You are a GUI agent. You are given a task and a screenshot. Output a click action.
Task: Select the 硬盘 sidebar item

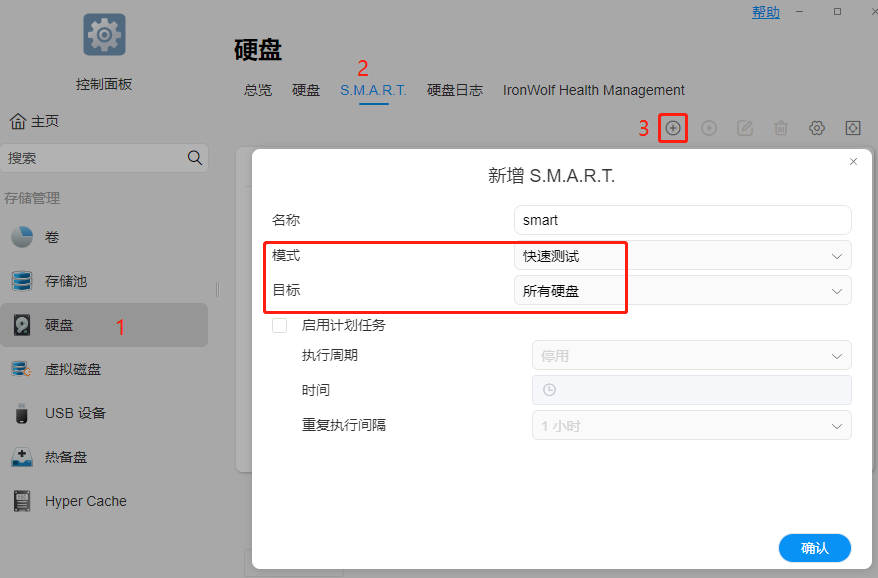(x=104, y=325)
